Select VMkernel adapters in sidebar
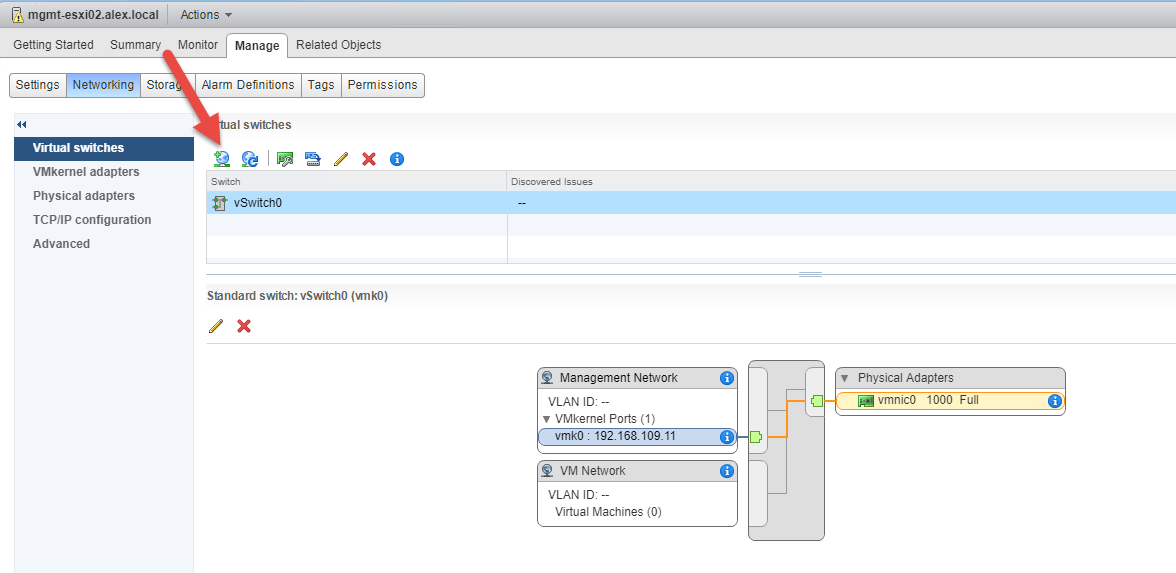The height and width of the screenshot is (573, 1176). (x=86, y=172)
